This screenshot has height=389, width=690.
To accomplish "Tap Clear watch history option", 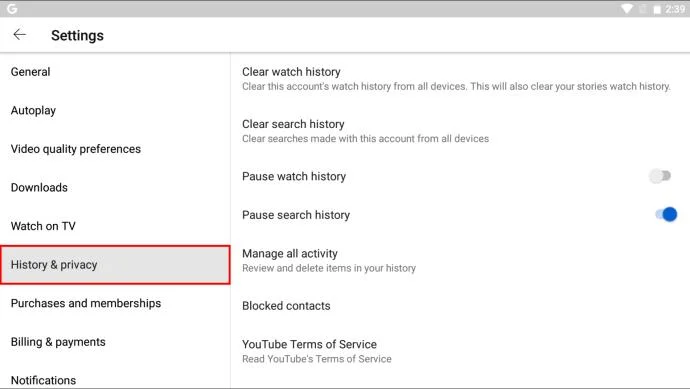I will pyautogui.click(x=460, y=79).
